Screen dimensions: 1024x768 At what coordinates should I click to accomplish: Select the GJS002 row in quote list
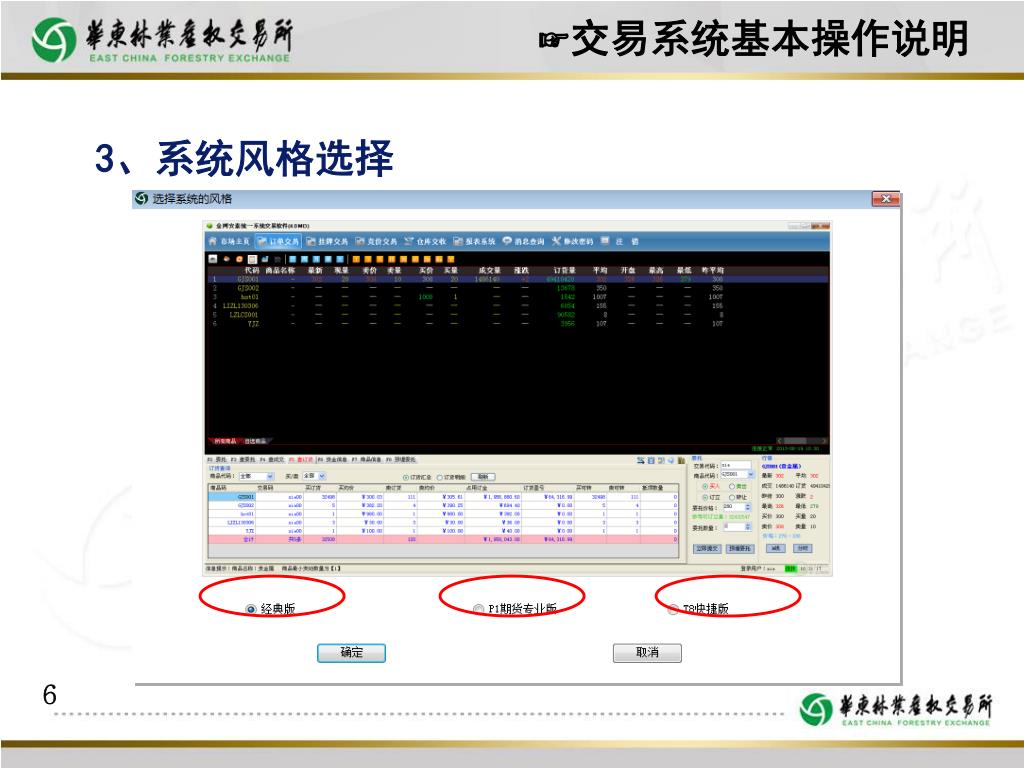[x=517, y=288]
